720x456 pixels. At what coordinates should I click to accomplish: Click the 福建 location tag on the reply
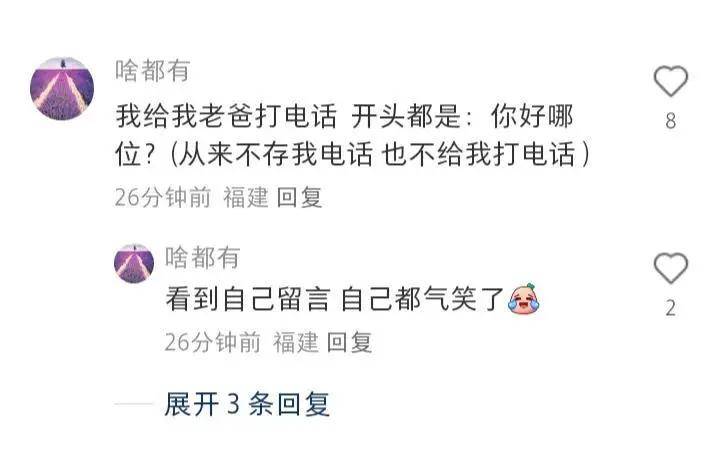(296, 342)
